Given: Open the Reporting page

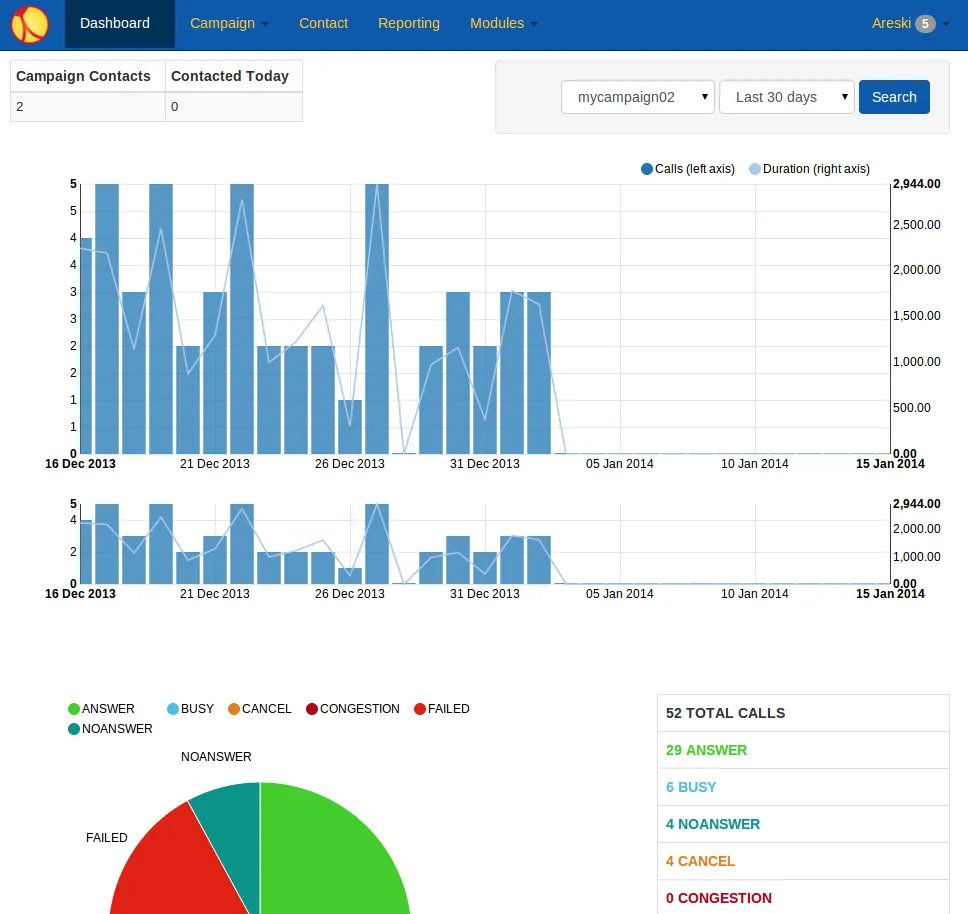Looking at the screenshot, I should click(x=409, y=23).
